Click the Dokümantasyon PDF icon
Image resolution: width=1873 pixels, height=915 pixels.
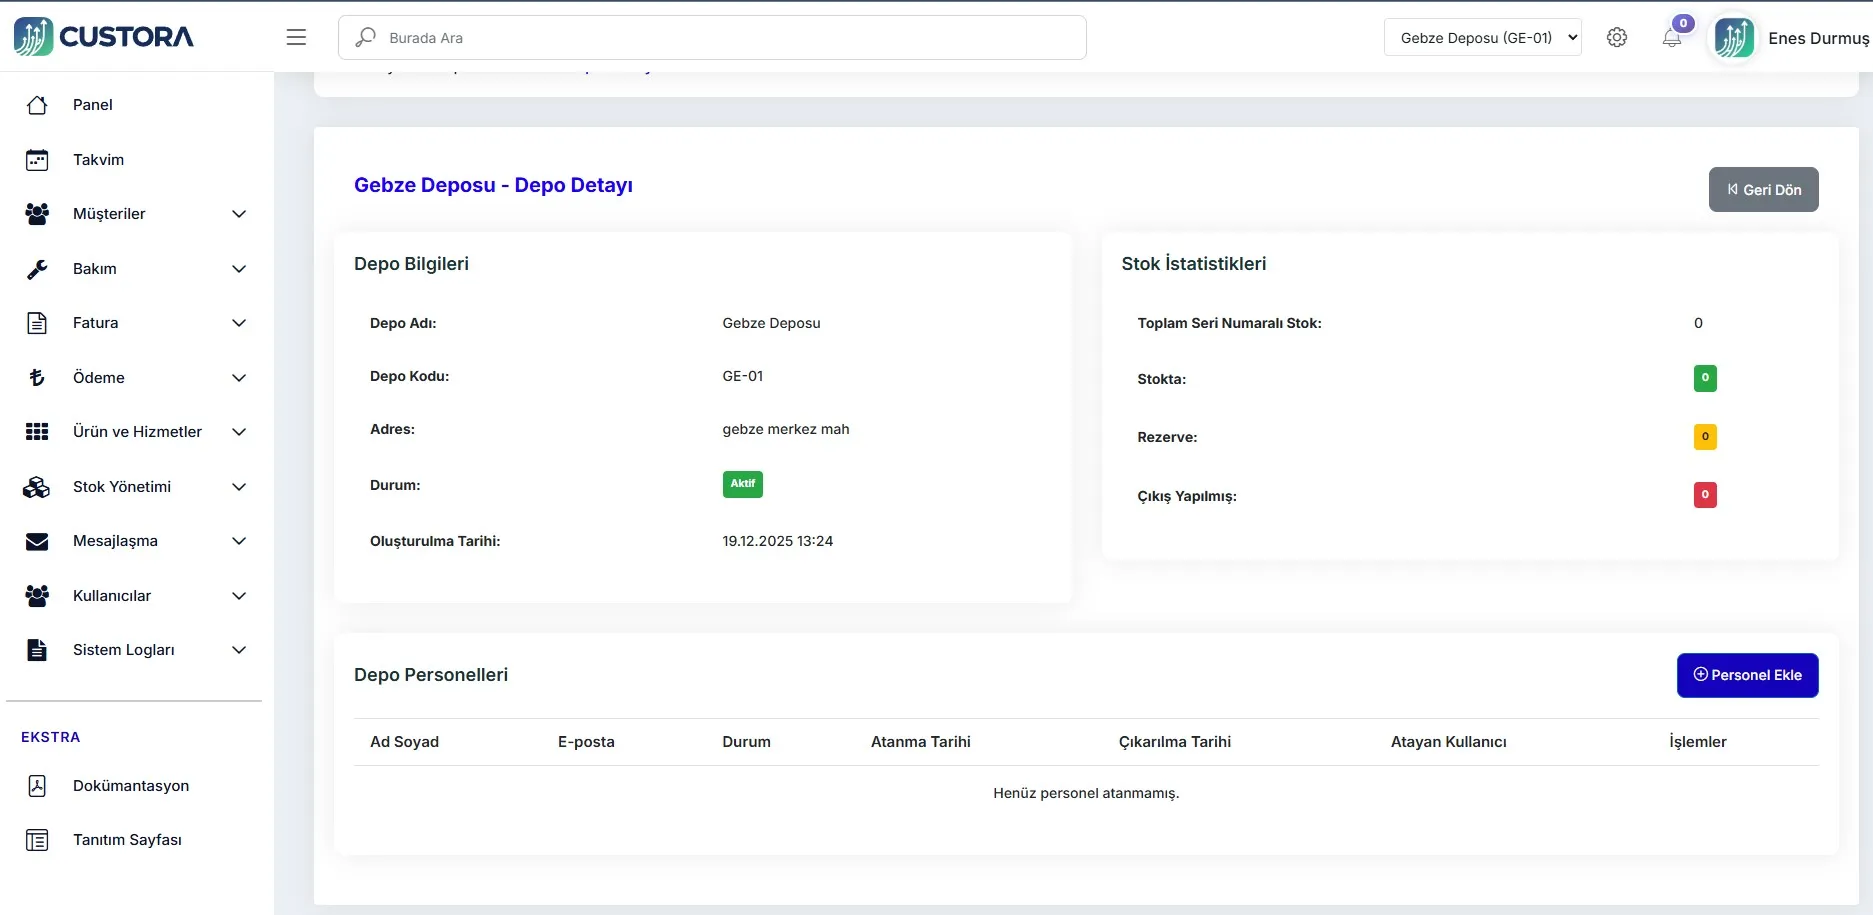click(37, 786)
